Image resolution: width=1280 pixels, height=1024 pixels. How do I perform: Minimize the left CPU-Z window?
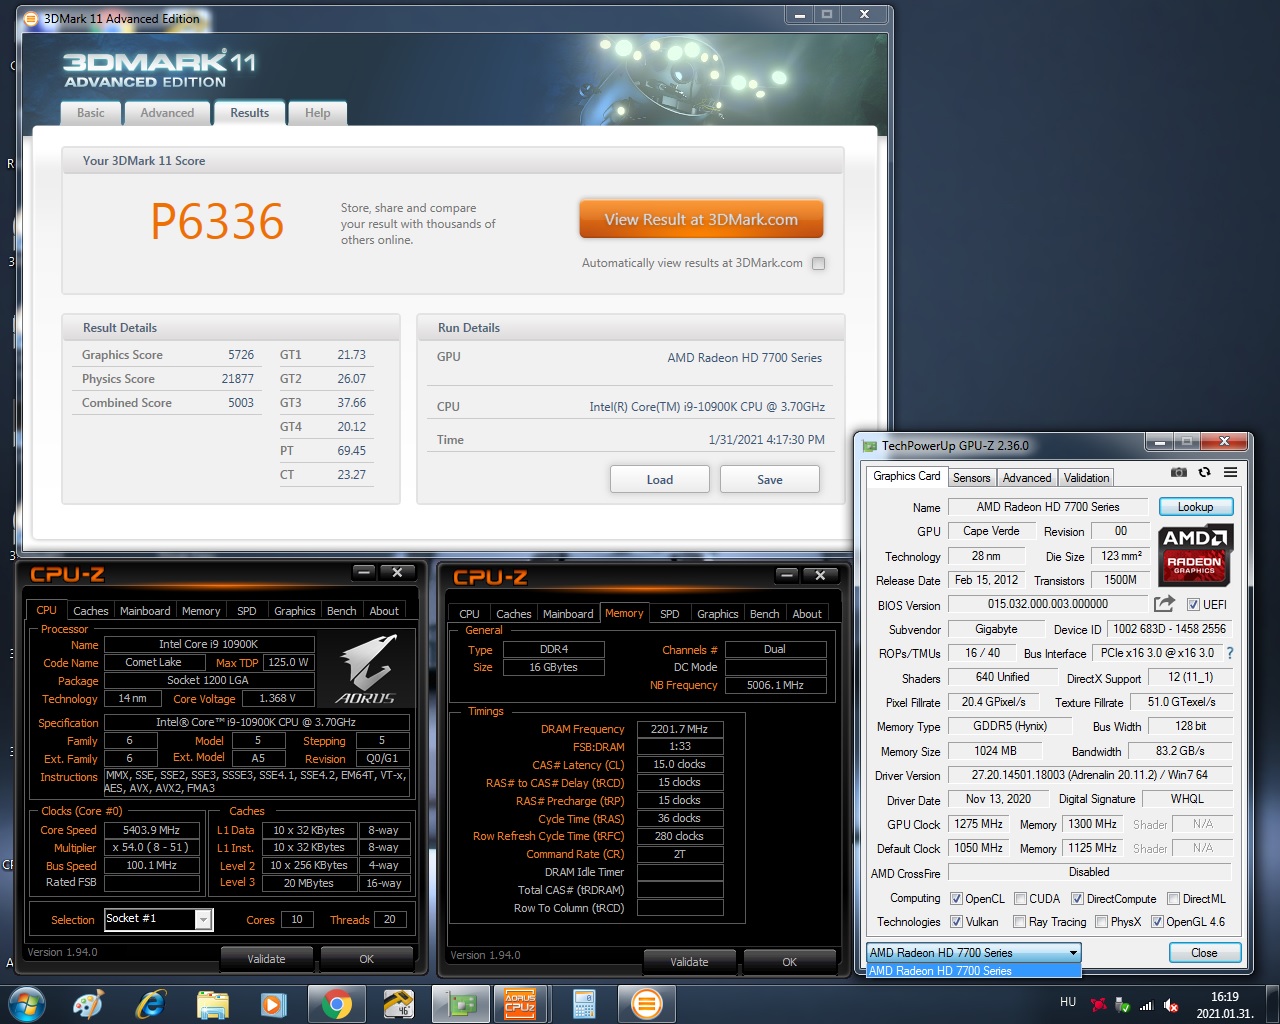364,572
